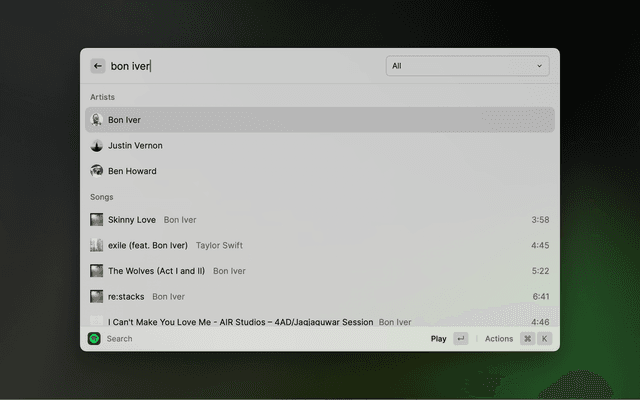
Task: Click exile album artwork thumbnail
Action: point(97,245)
